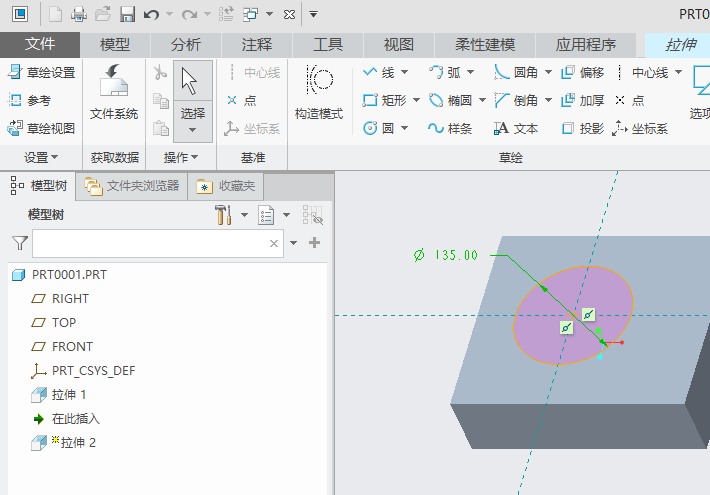Screen dimensions: 710x495
Task: Click the 草绘视图 sketch view icon
Action: click(42, 128)
